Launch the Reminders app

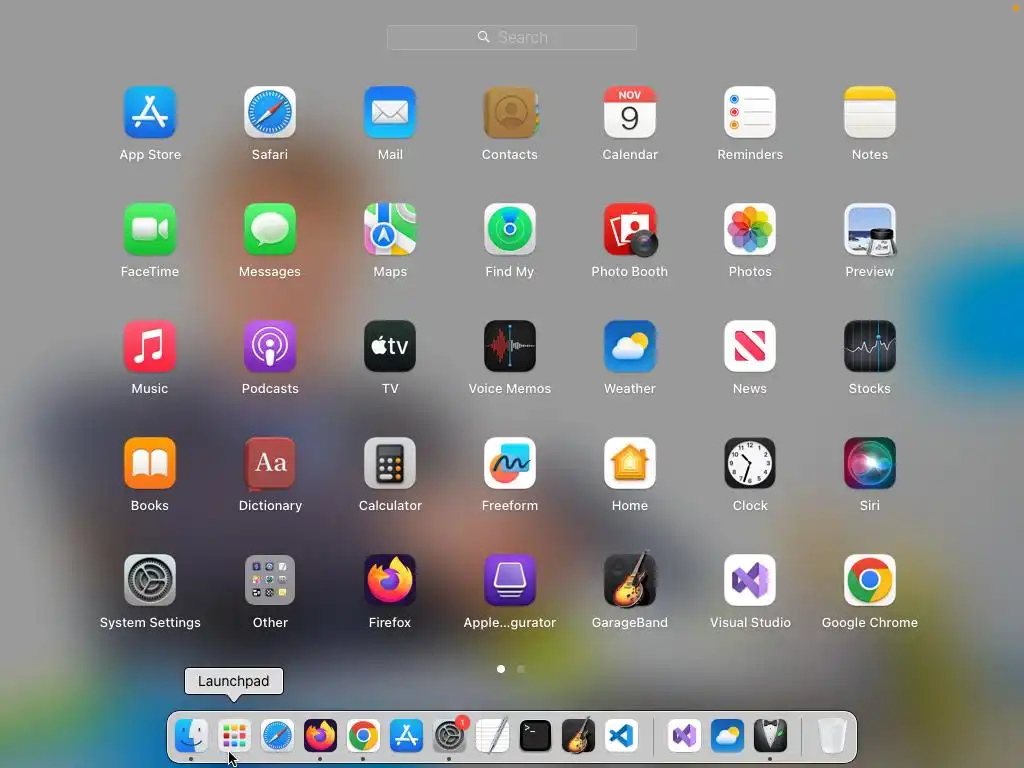[x=750, y=112]
